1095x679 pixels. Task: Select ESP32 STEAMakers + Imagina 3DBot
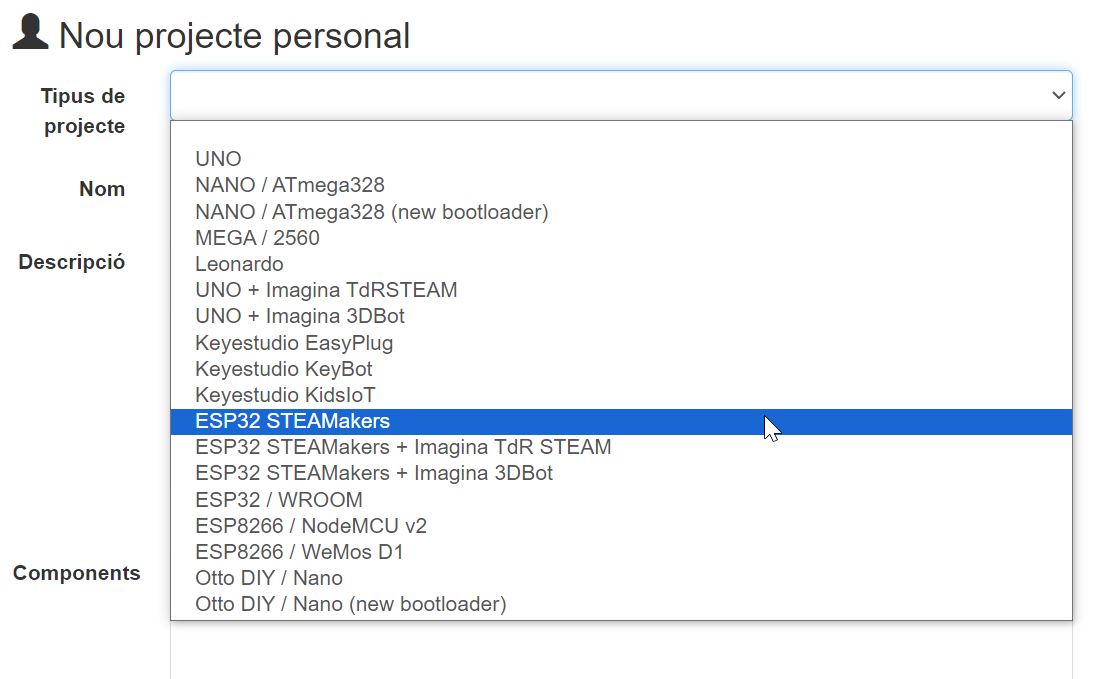point(374,473)
